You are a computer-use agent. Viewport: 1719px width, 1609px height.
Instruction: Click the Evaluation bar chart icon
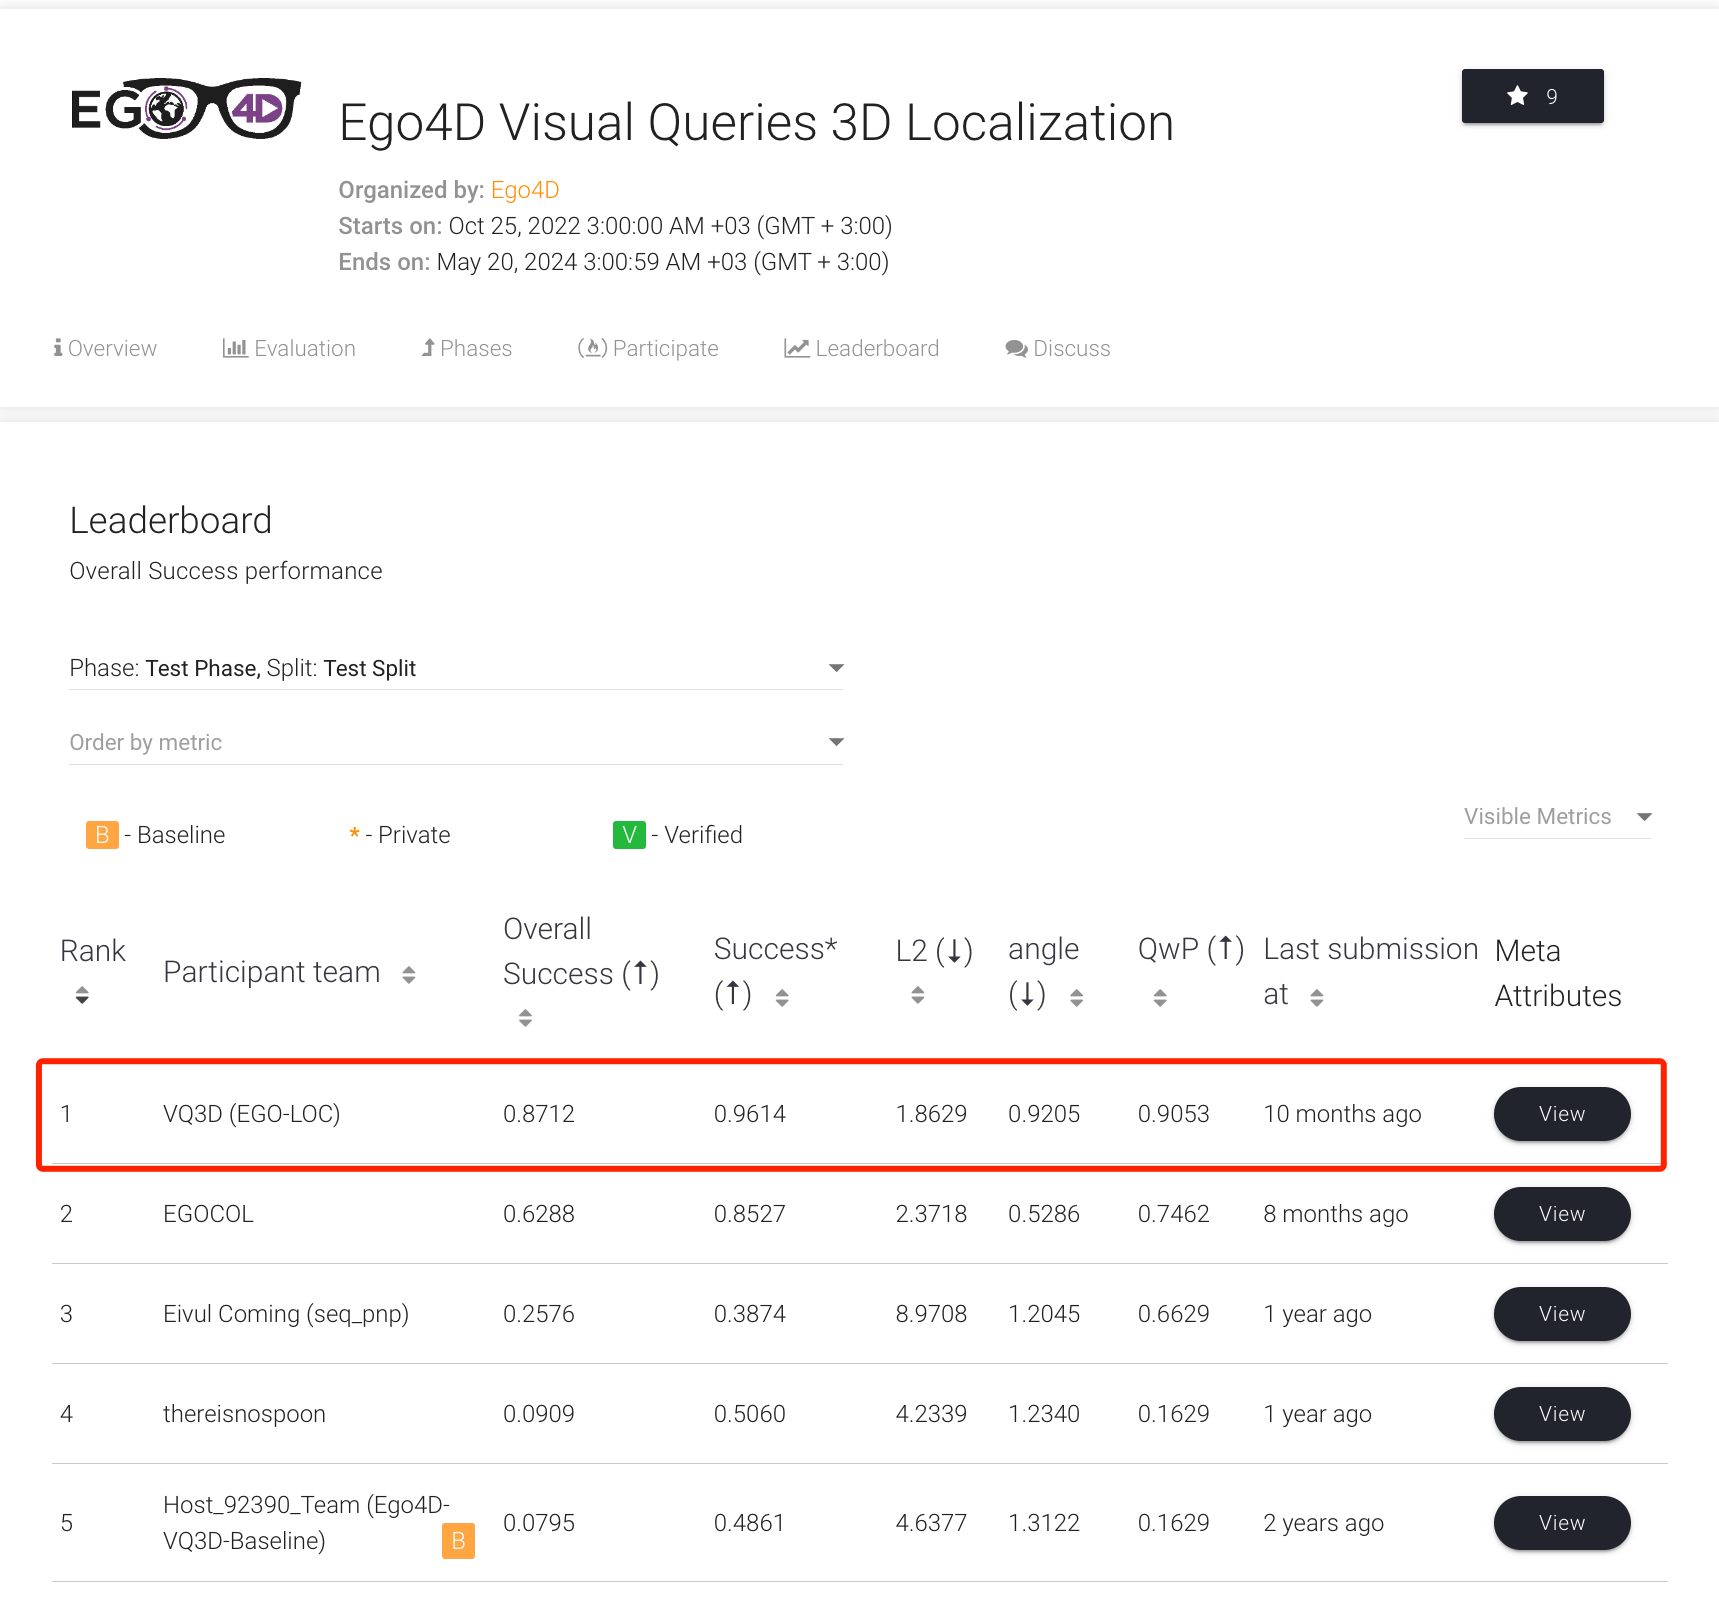point(235,348)
